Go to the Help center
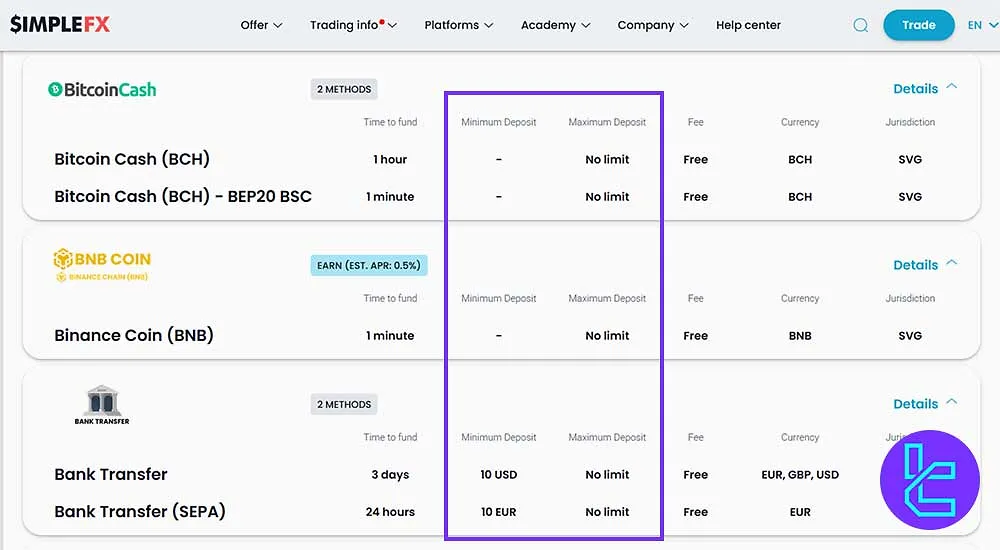The width and height of the screenshot is (1000, 550). [x=748, y=25]
